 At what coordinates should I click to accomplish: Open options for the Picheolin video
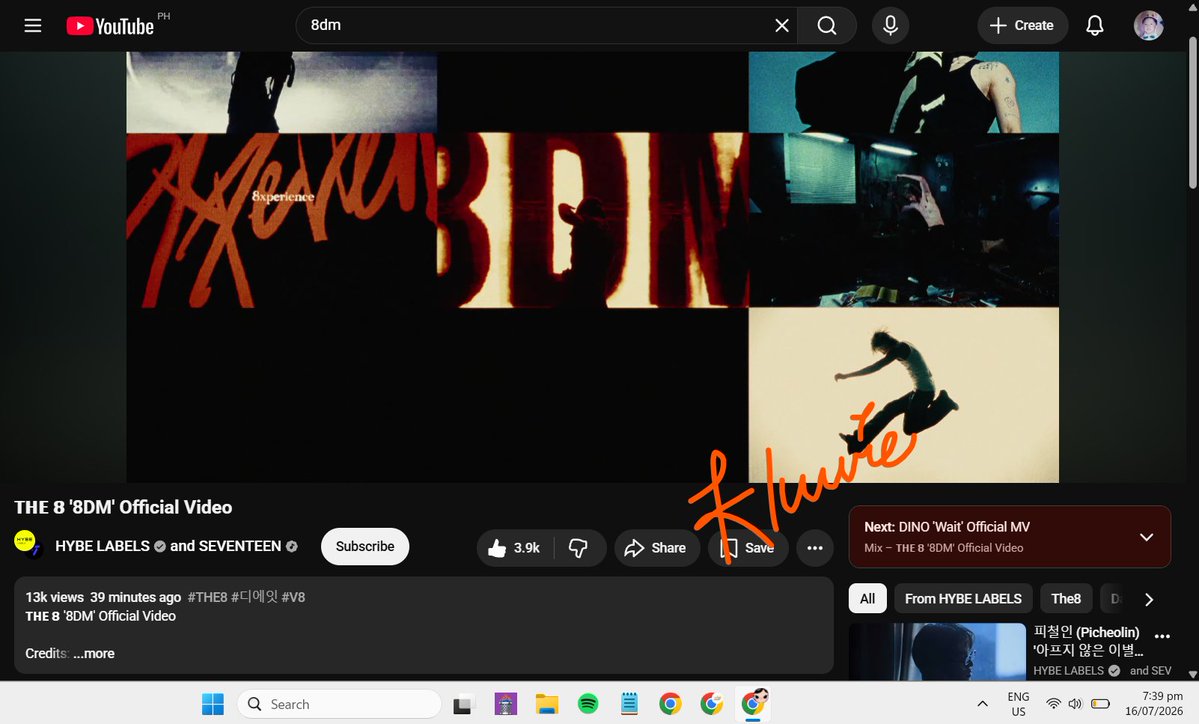click(1162, 636)
